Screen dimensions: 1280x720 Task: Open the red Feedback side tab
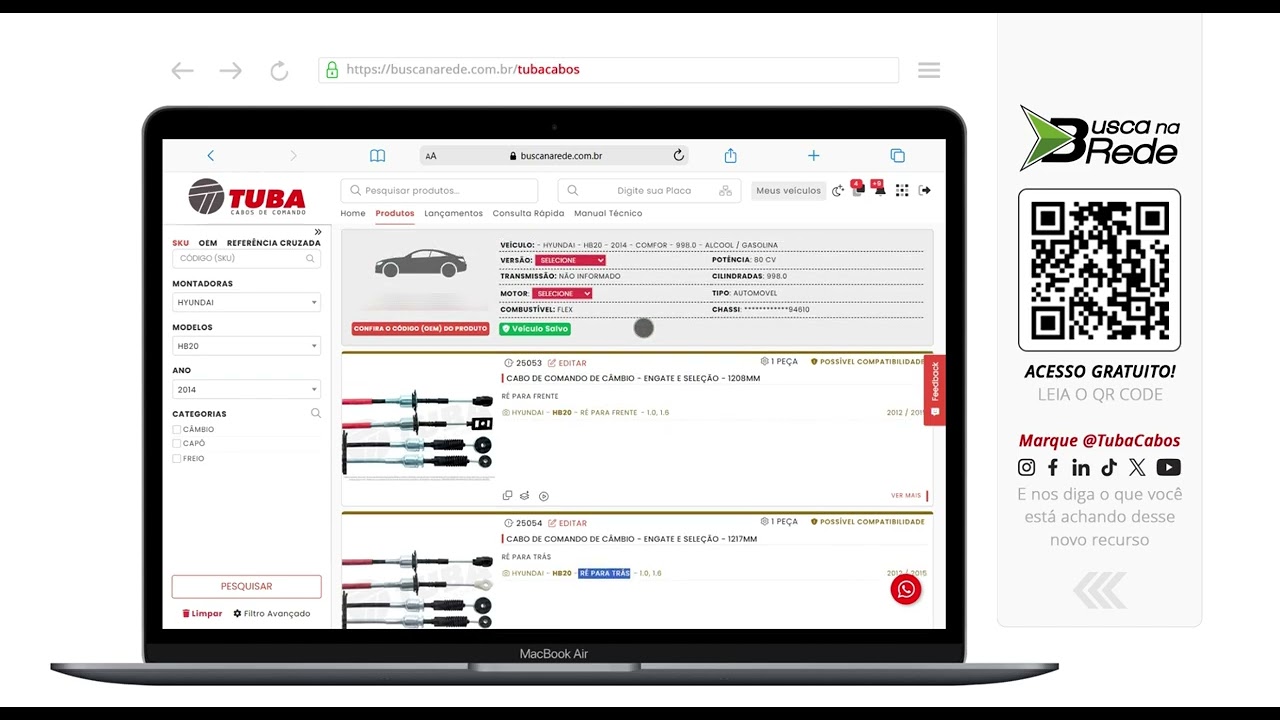coord(935,390)
